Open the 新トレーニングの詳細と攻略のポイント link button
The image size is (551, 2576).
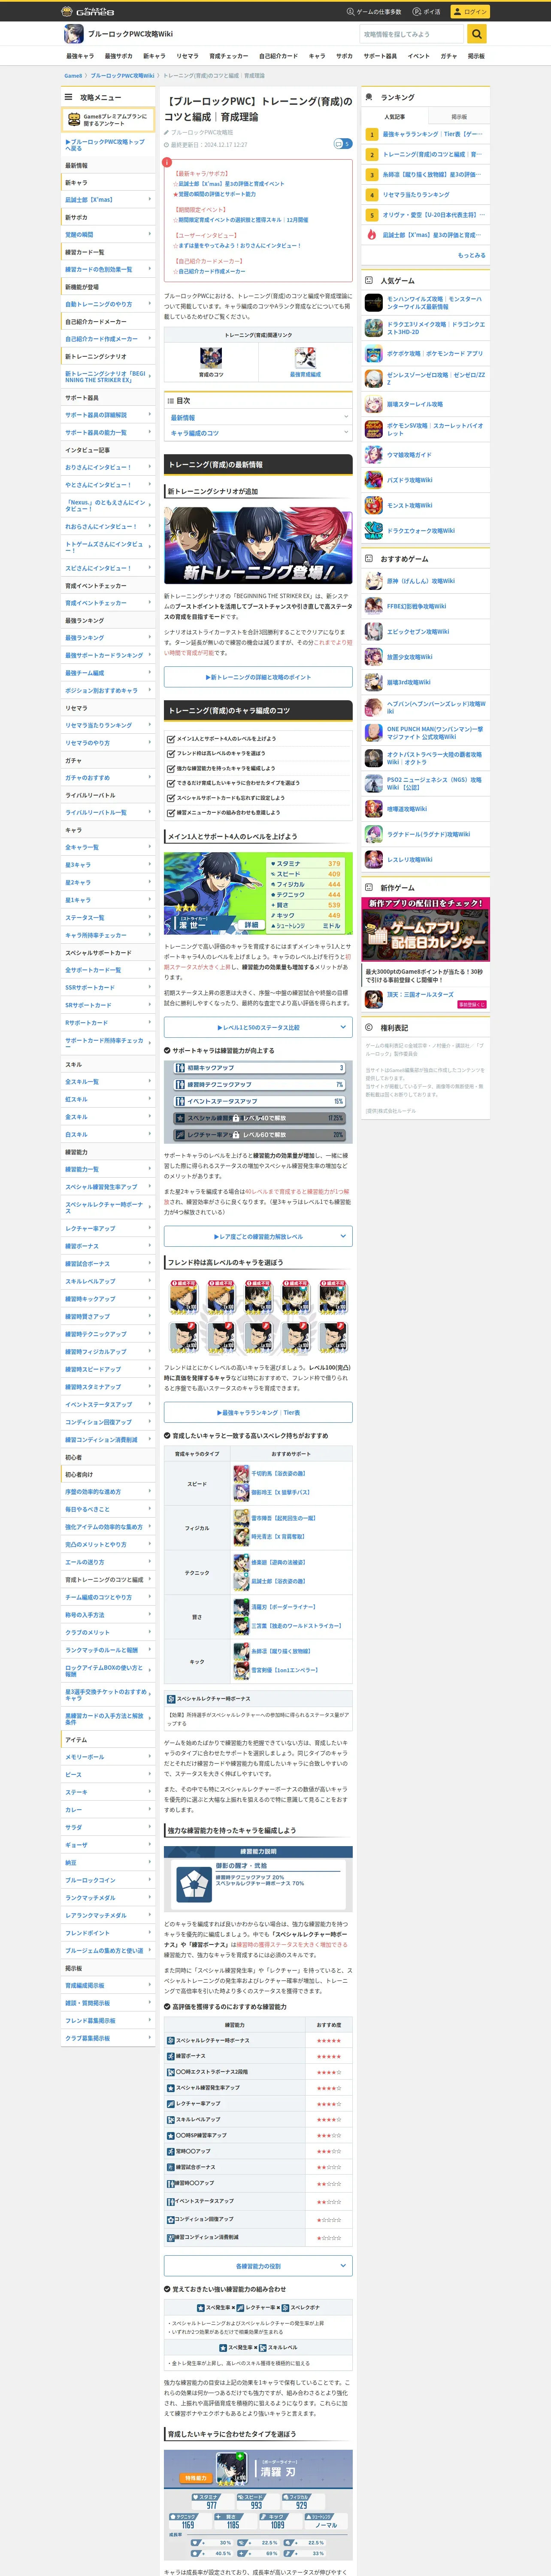click(258, 677)
